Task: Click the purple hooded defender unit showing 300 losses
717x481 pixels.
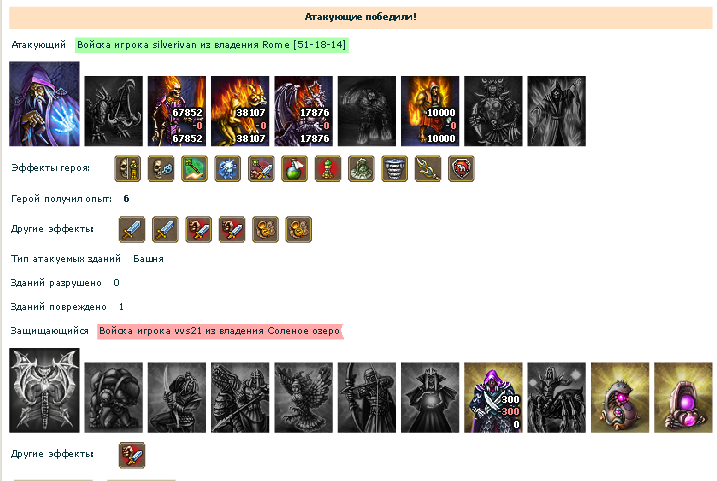Action: [493, 397]
